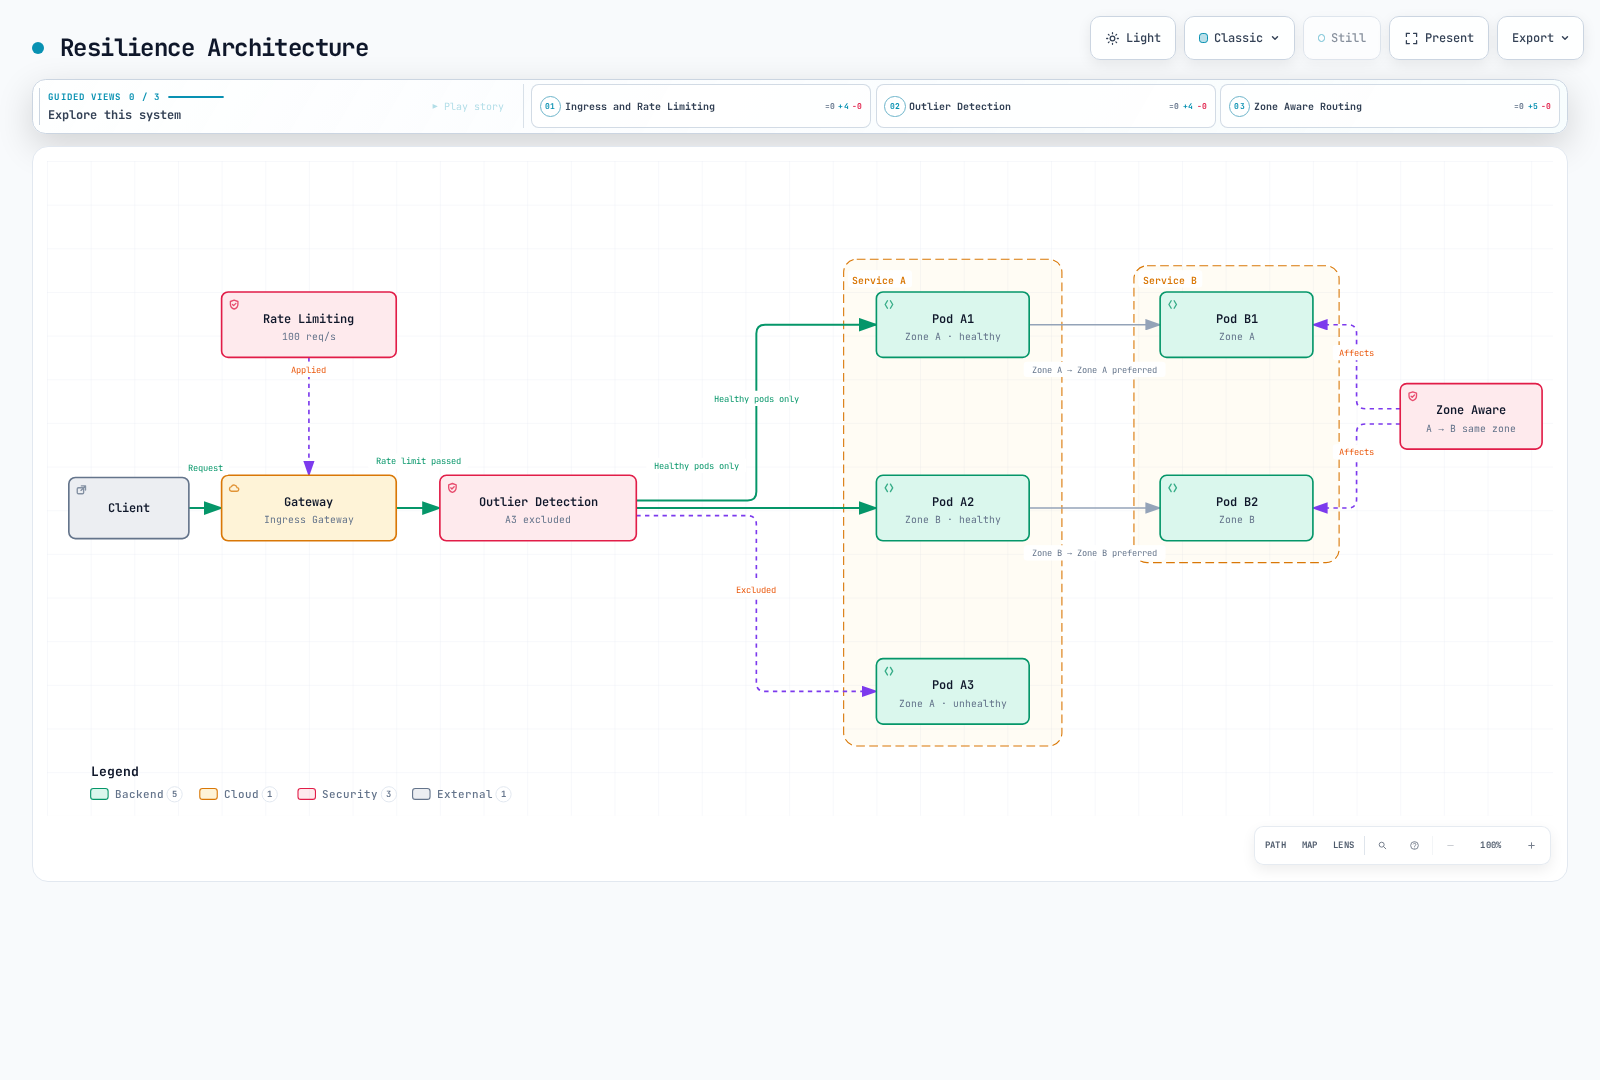1600x1080 pixels.
Task: Zoom out with the minus icon
Action: click(1450, 845)
